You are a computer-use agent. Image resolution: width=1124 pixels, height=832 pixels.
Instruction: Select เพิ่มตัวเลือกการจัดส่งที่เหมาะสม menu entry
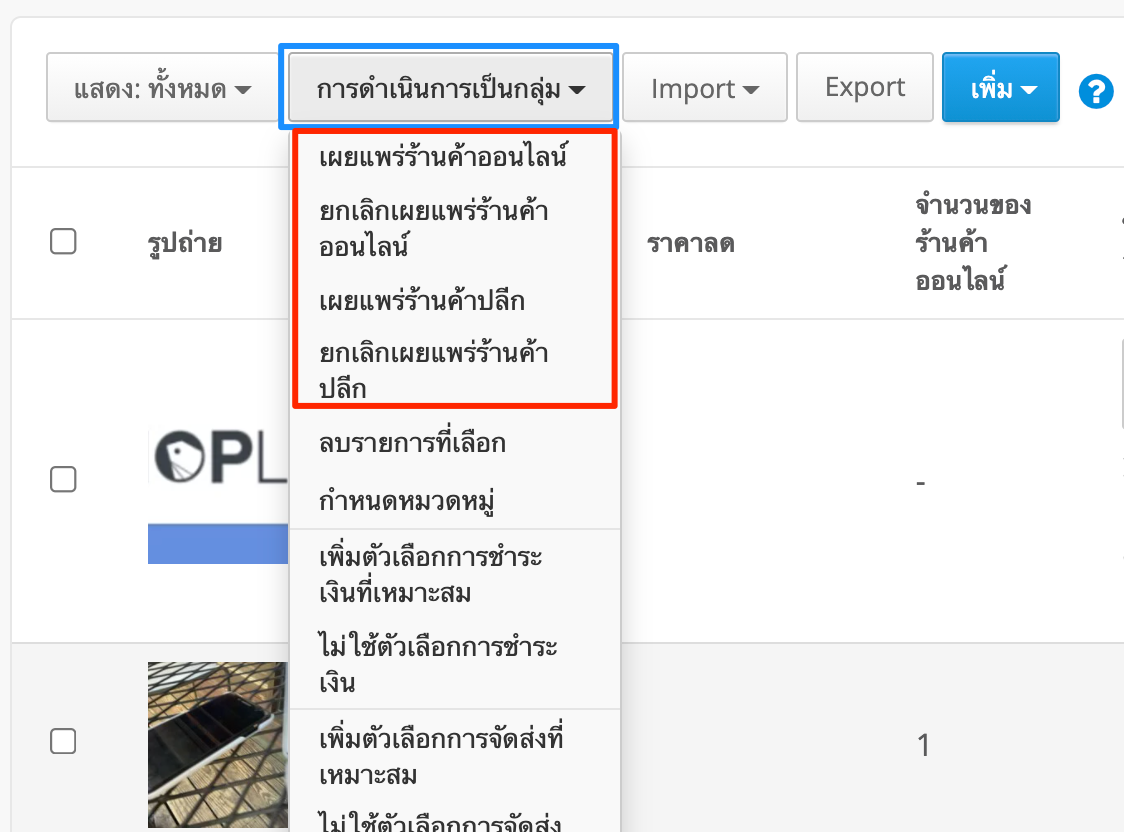(454, 756)
